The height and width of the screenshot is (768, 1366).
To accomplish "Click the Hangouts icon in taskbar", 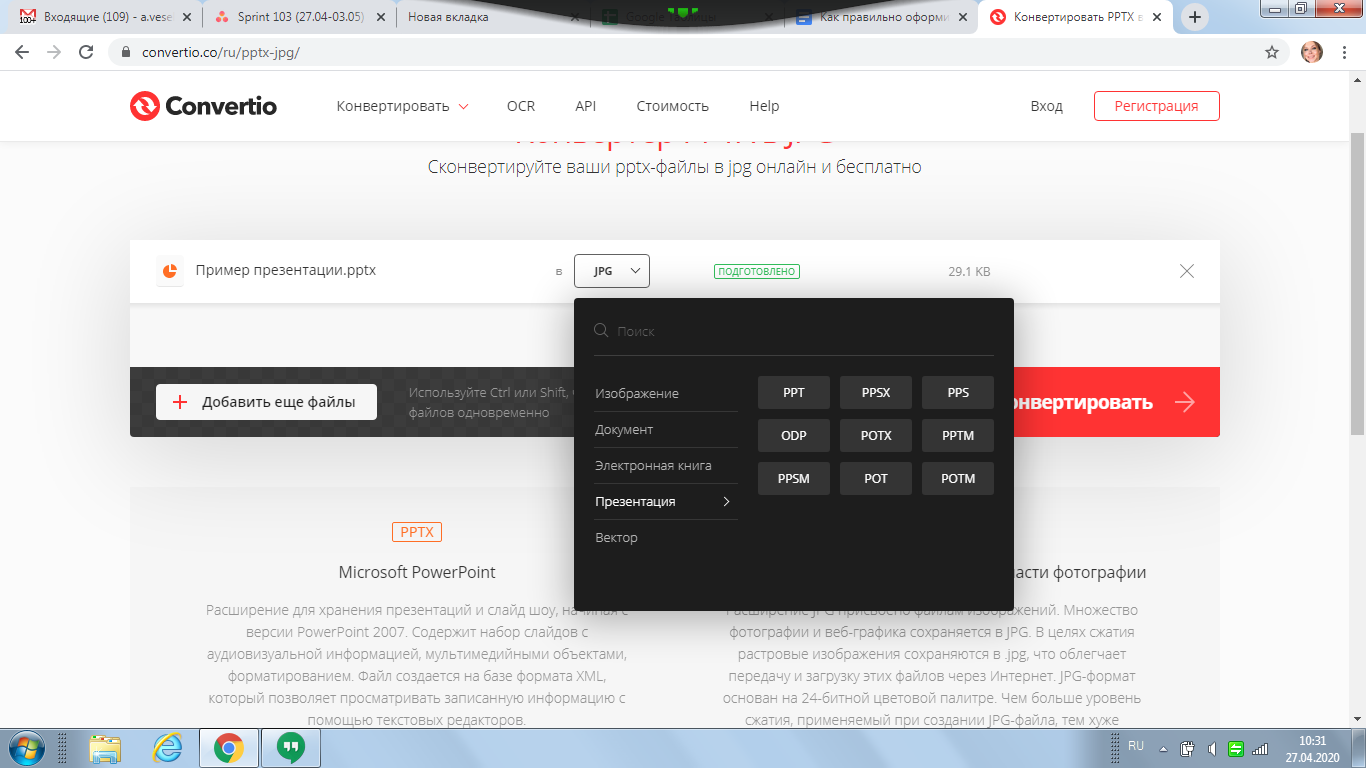I will click(290, 747).
